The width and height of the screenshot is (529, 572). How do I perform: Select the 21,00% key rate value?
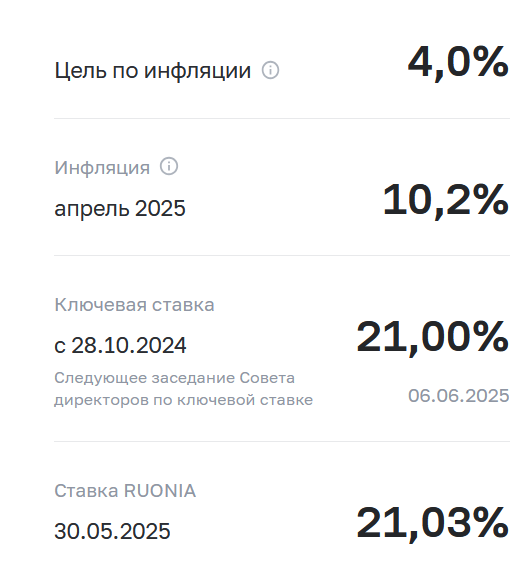(x=432, y=337)
